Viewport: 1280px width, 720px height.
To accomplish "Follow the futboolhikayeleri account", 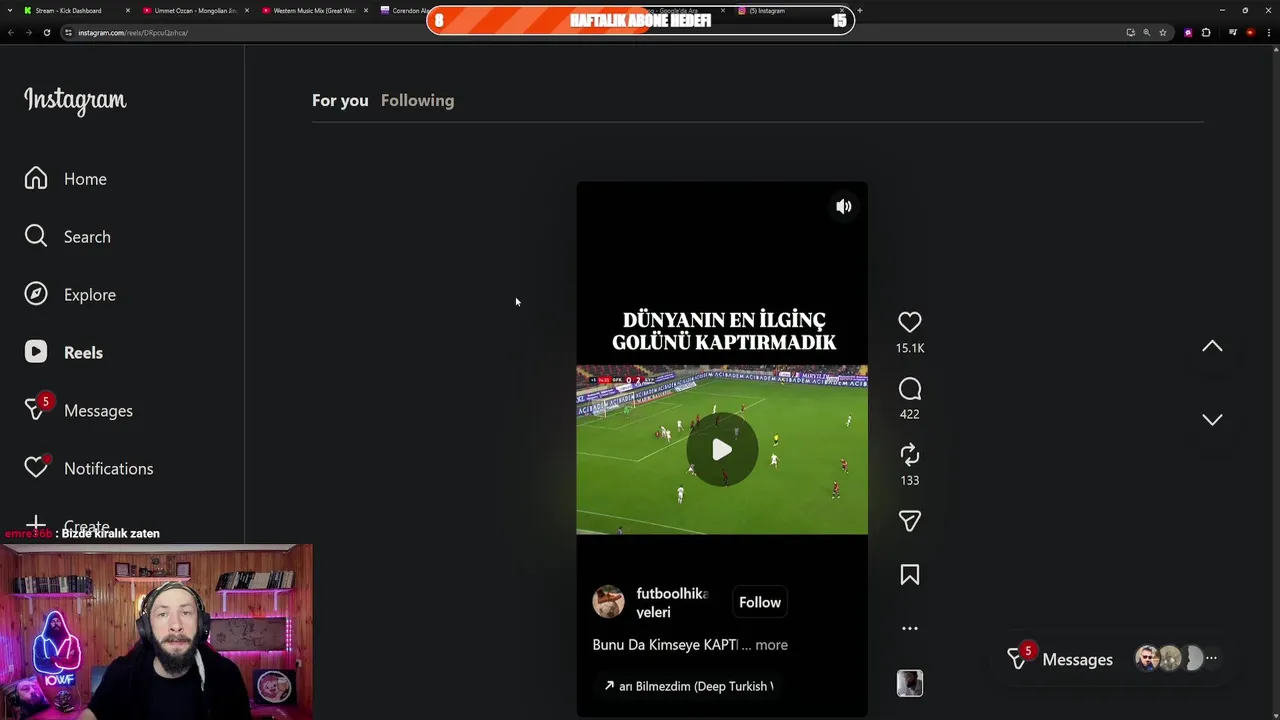I will (760, 602).
